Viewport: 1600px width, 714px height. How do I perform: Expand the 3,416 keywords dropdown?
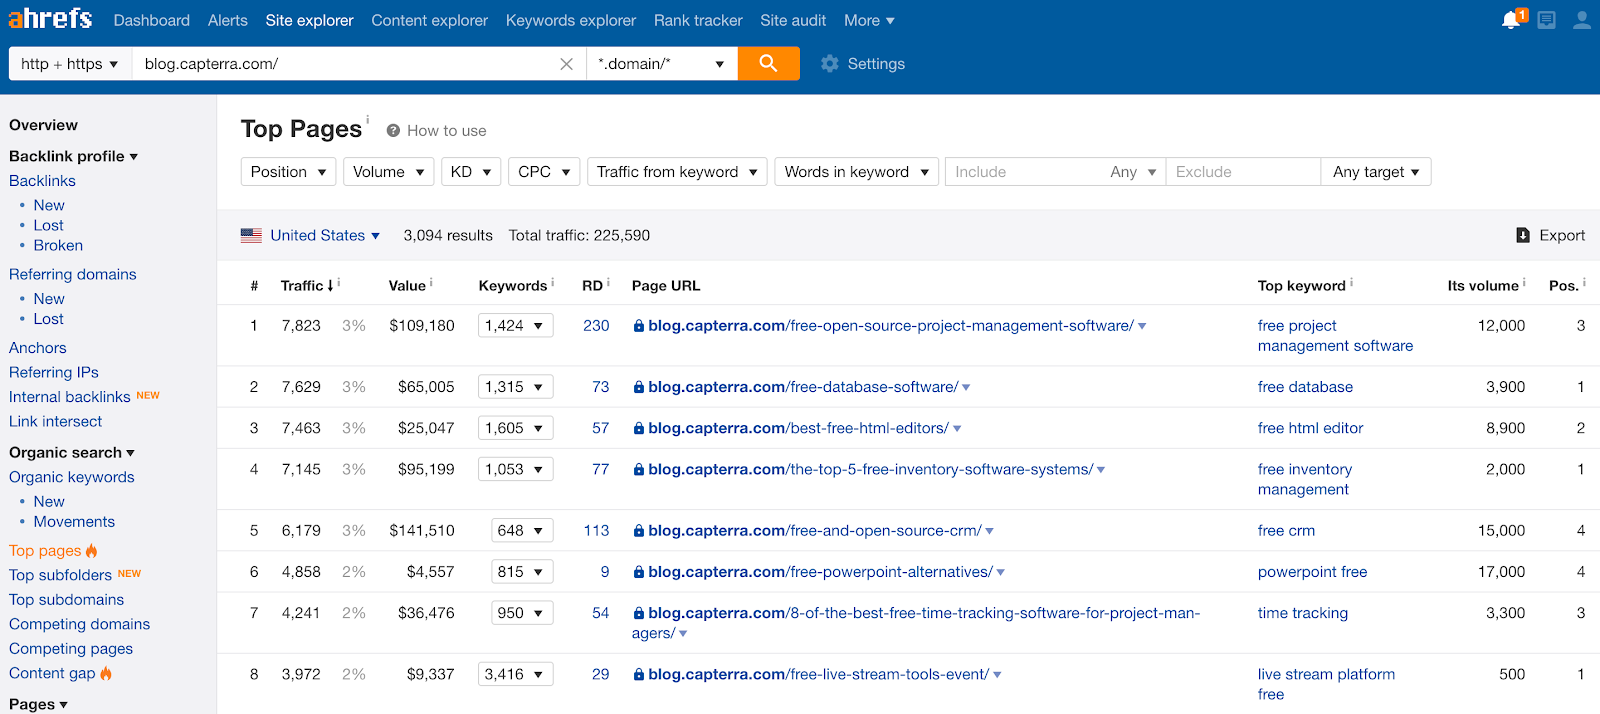click(x=516, y=674)
